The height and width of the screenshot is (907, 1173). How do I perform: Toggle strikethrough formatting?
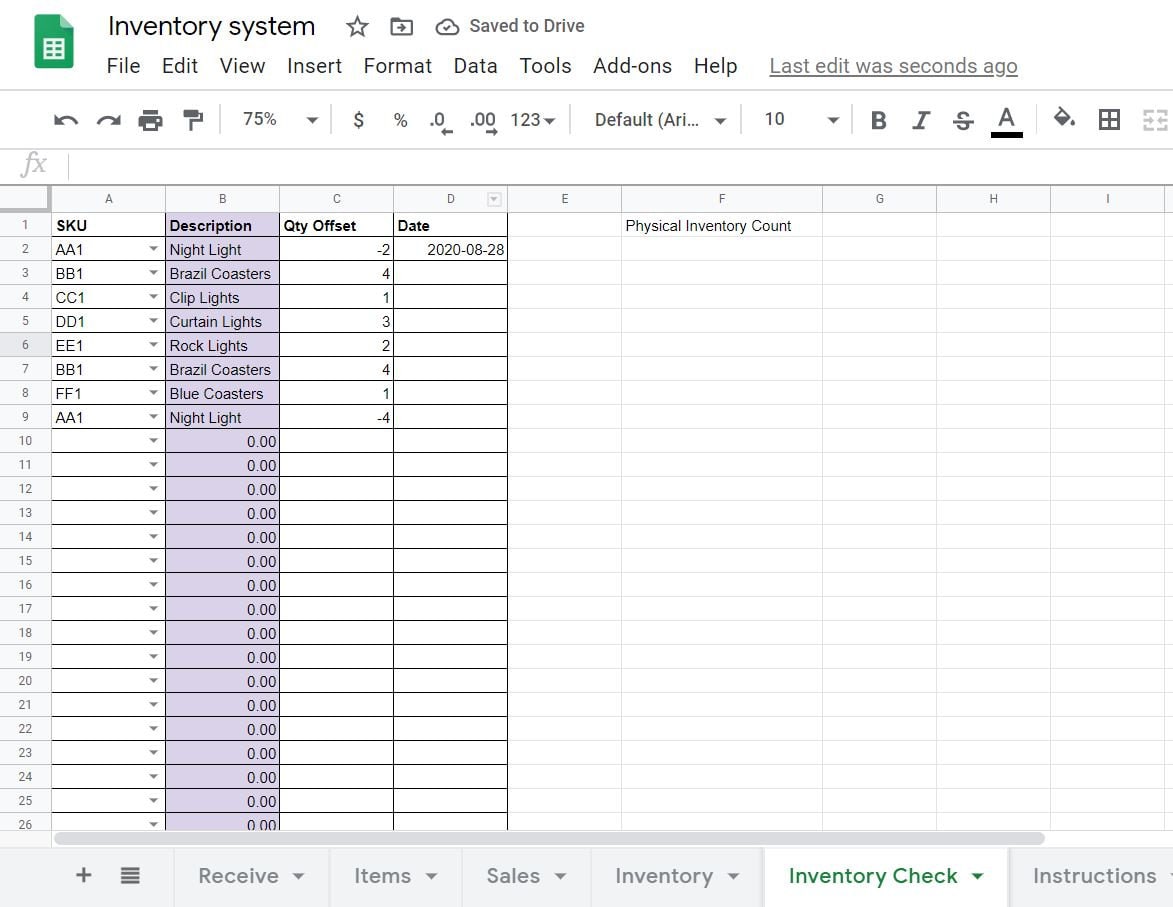961,119
